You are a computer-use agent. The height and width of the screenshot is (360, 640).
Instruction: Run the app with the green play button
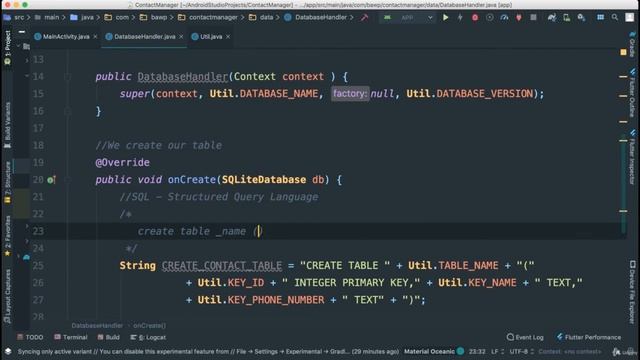(x=445, y=18)
